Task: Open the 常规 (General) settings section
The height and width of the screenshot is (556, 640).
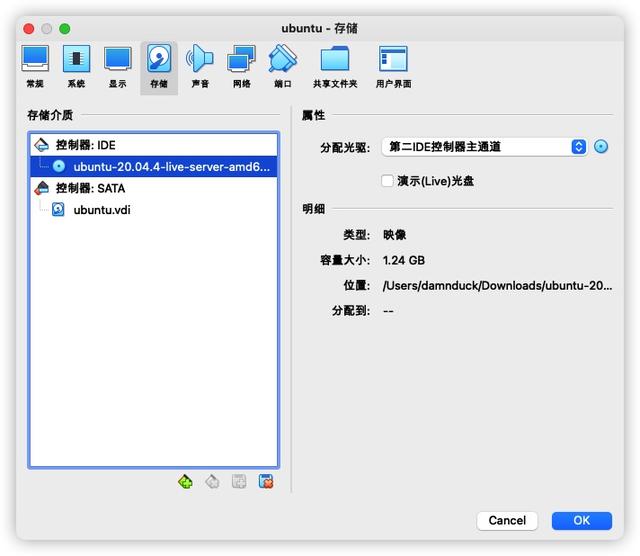Action: [35, 68]
